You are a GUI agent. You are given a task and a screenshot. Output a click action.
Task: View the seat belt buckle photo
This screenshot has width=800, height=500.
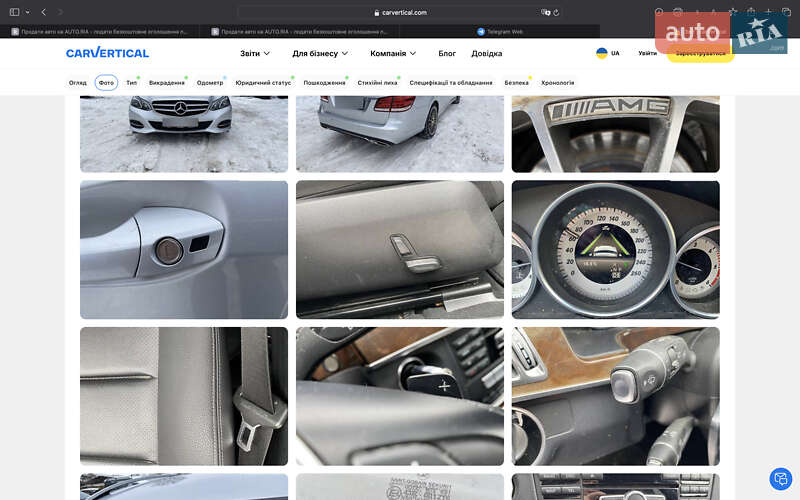pyautogui.click(x=184, y=396)
